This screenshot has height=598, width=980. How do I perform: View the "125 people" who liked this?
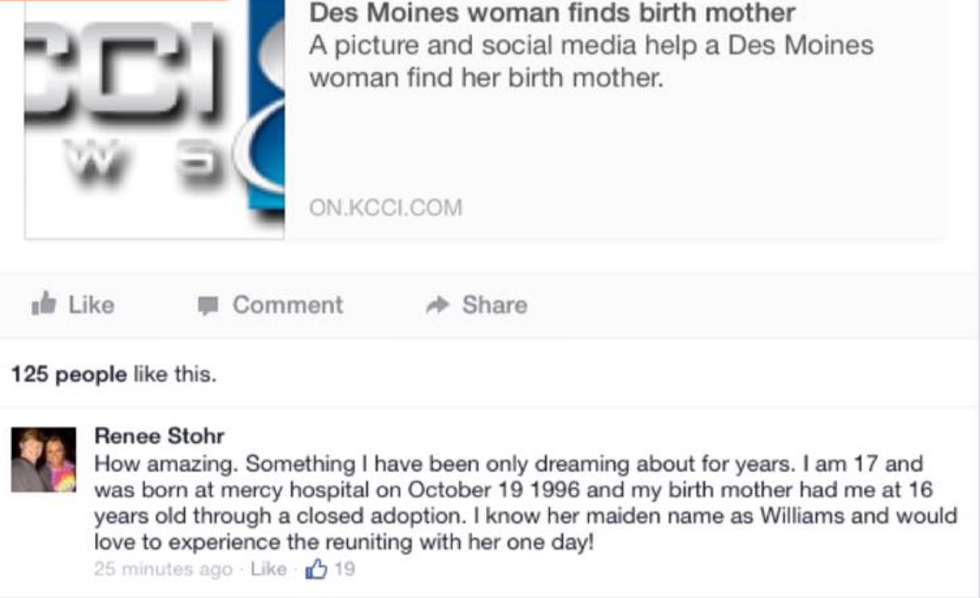point(68,375)
